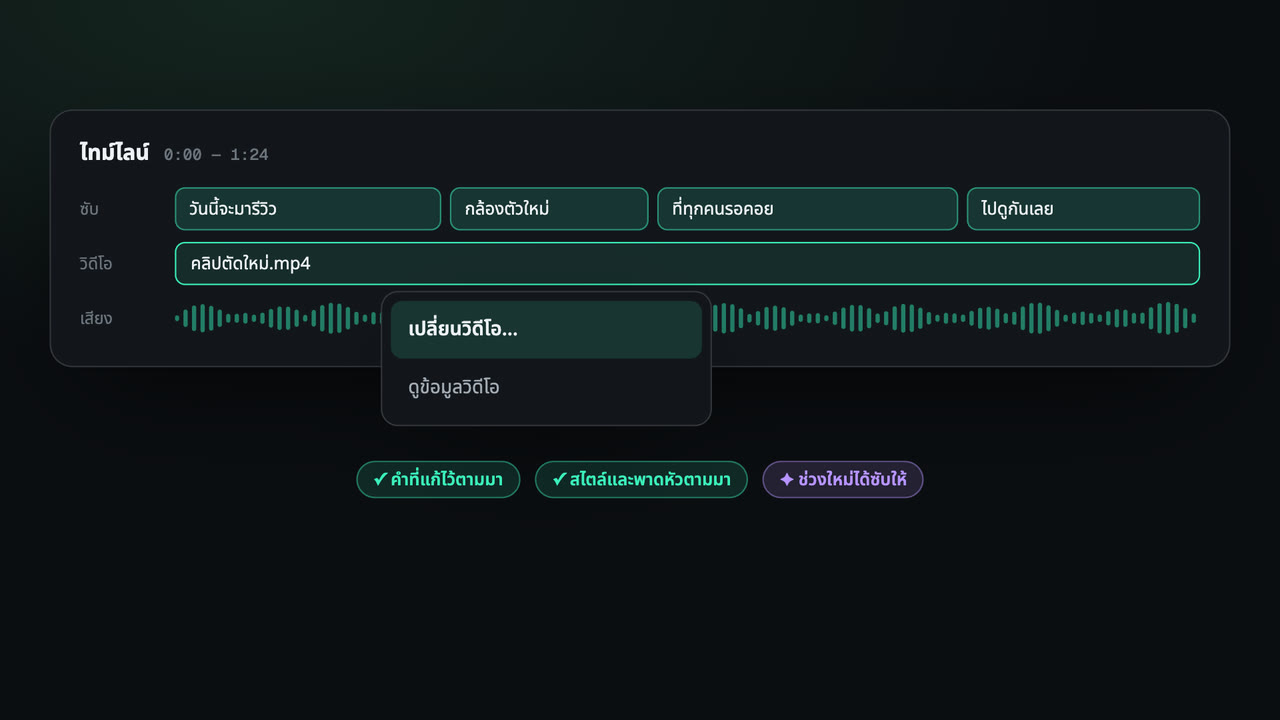Select the subtitle clip "วันนี้จะมารีวิว"
The width and height of the screenshot is (1280, 720).
308,209
